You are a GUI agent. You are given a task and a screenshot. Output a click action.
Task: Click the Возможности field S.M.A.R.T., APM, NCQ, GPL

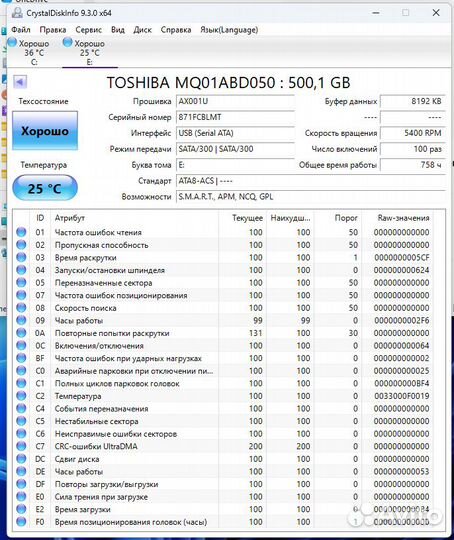(311, 197)
